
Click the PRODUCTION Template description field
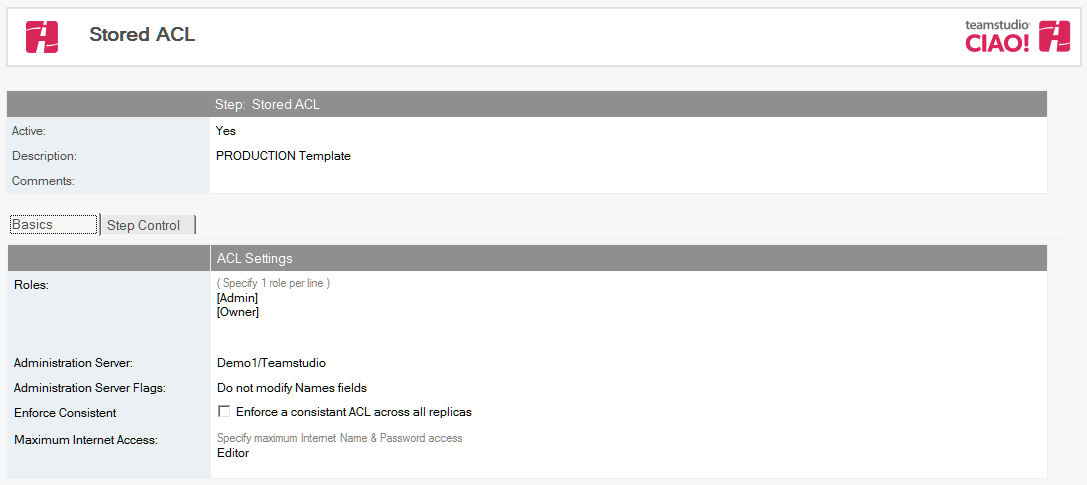pyautogui.click(x=284, y=156)
